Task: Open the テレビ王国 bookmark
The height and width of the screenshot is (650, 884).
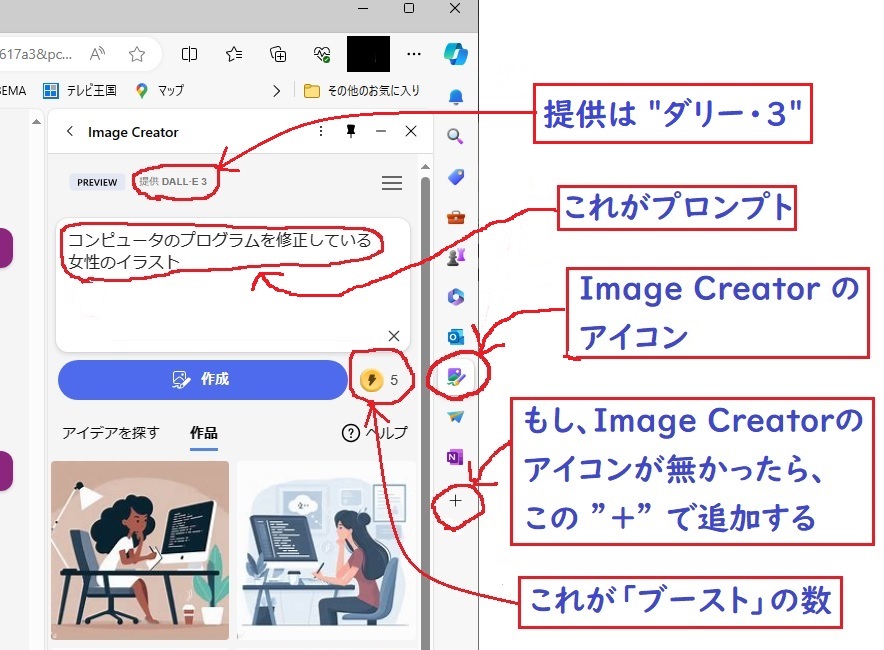Action: pyautogui.click(x=79, y=90)
